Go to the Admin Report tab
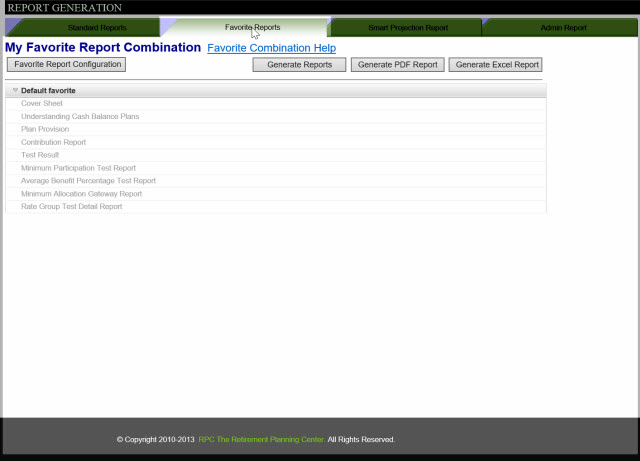 pyautogui.click(x=561, y=27)
